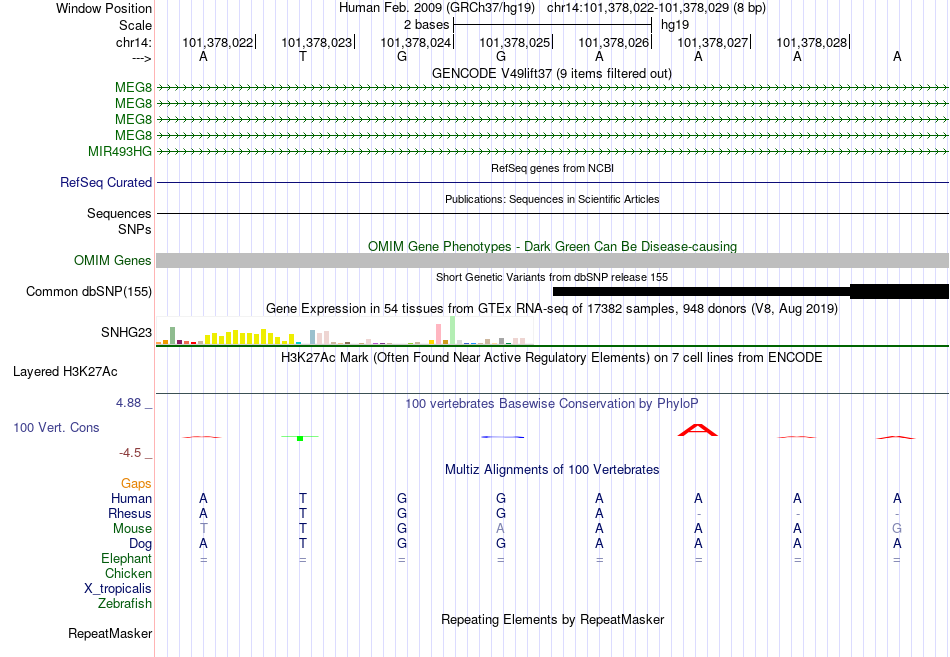Select the 100 Vert. Cons label

point(56,427)
